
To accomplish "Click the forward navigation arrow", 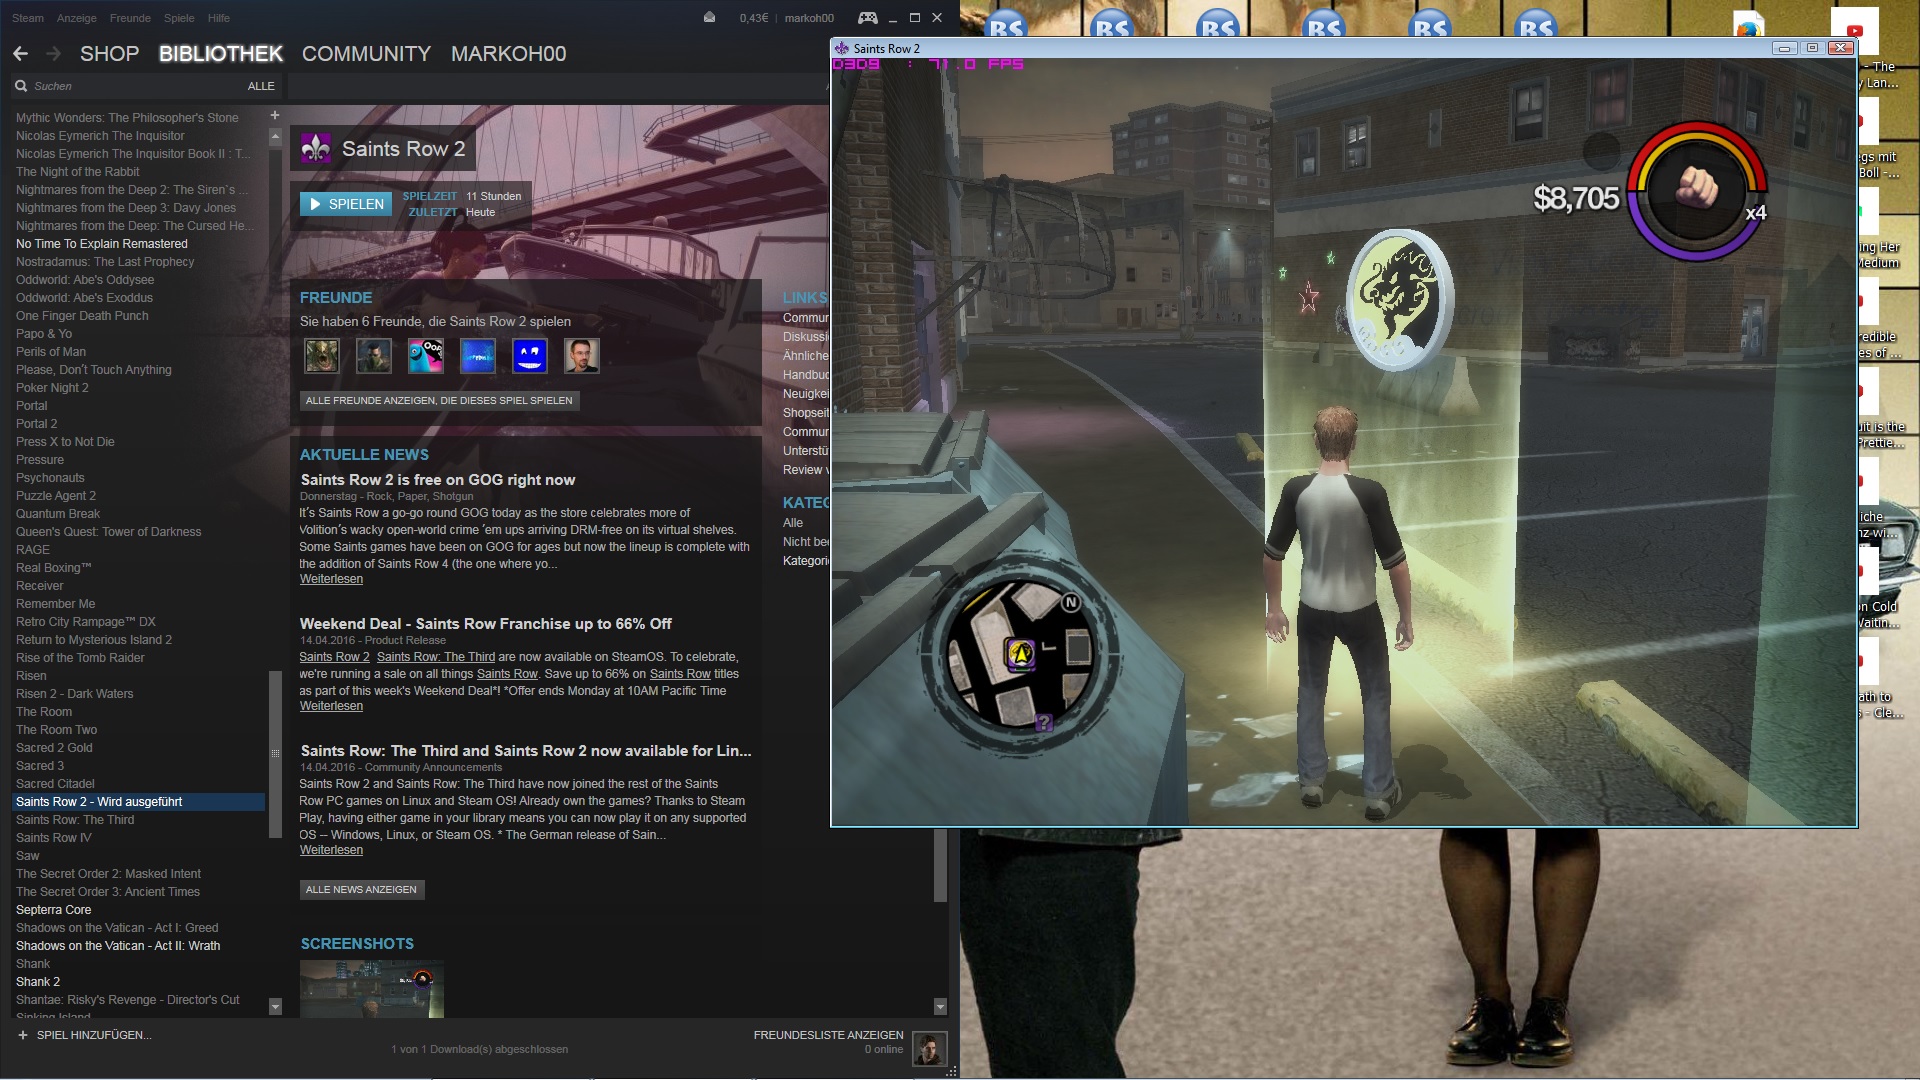I will click(x=54, y=54).
